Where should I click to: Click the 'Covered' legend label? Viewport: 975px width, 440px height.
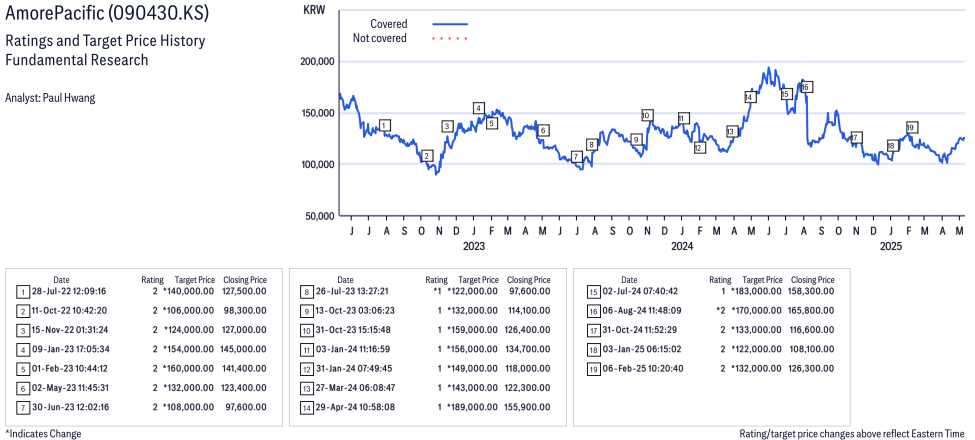tap(389, 24)
